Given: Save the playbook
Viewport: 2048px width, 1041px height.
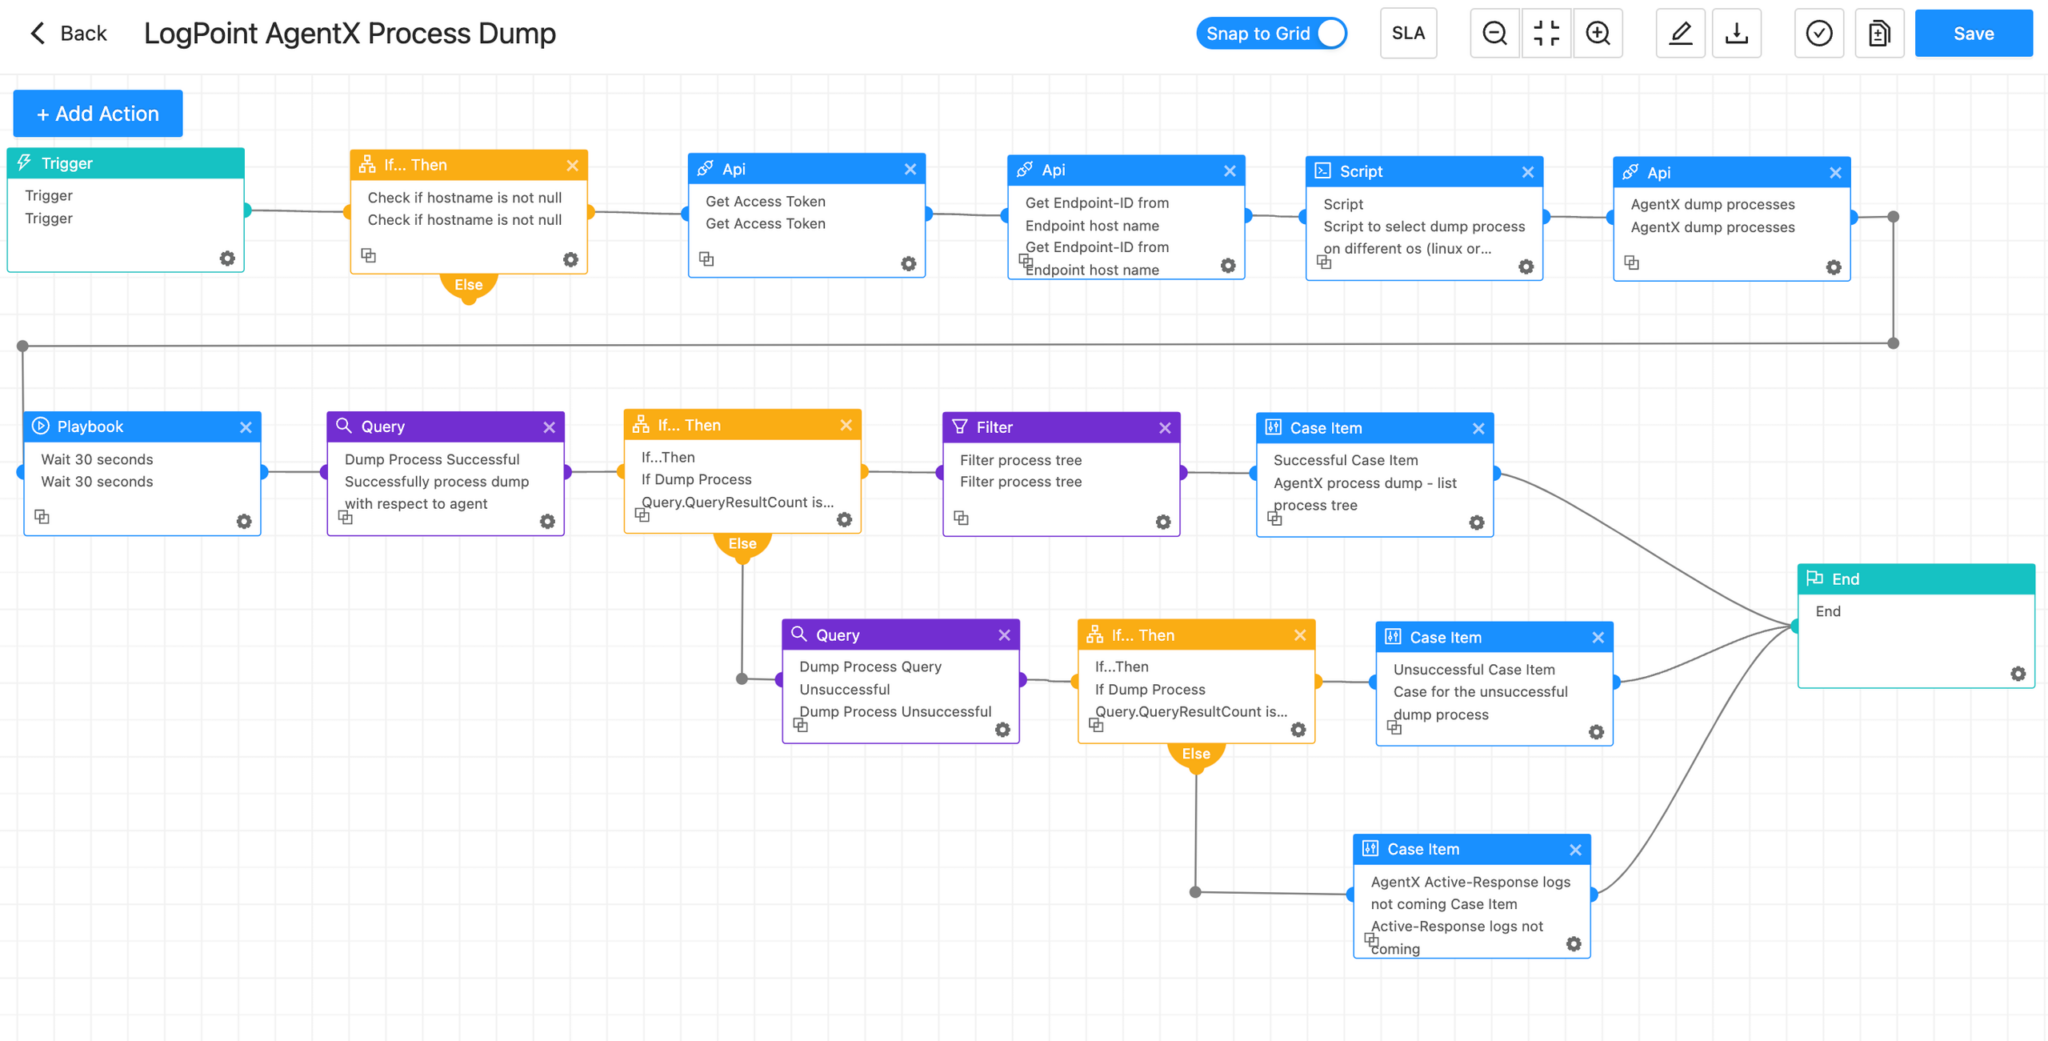Looking at the screenshot, I should tap(1973, 33).
